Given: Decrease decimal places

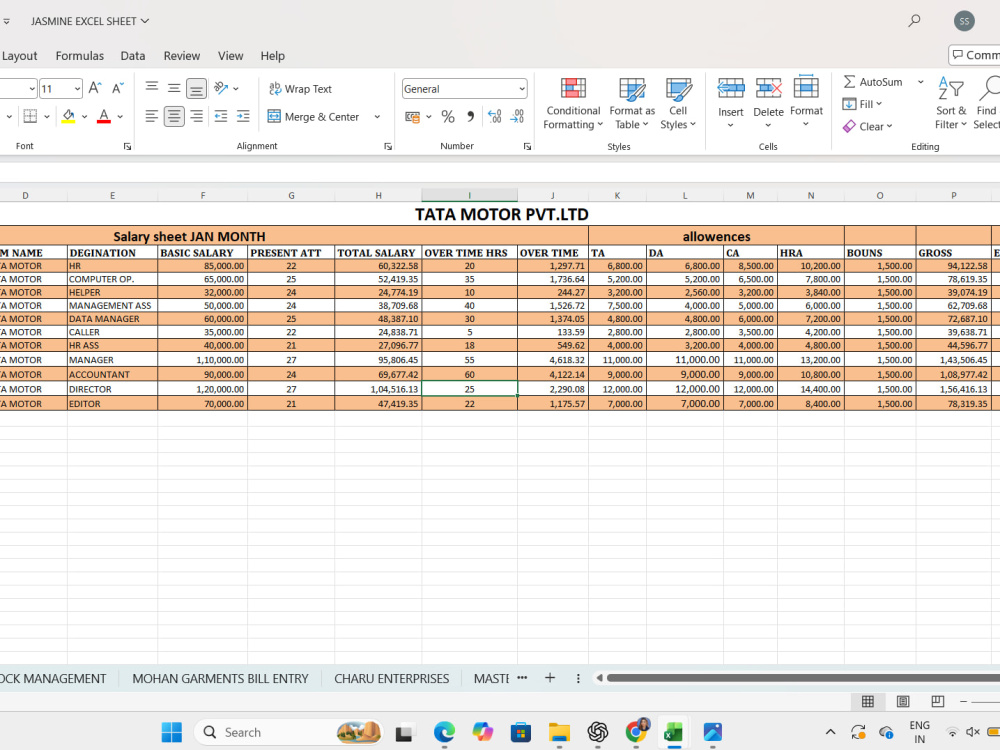Looking at the screenshot, I should click(x=517, y=117).
